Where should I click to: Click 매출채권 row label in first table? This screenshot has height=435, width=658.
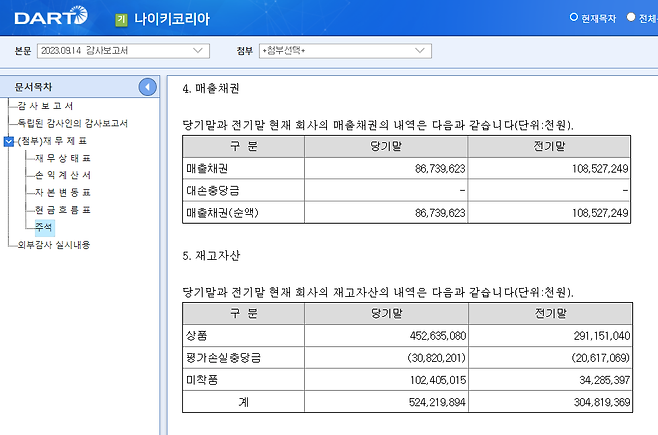pos(207,169)
